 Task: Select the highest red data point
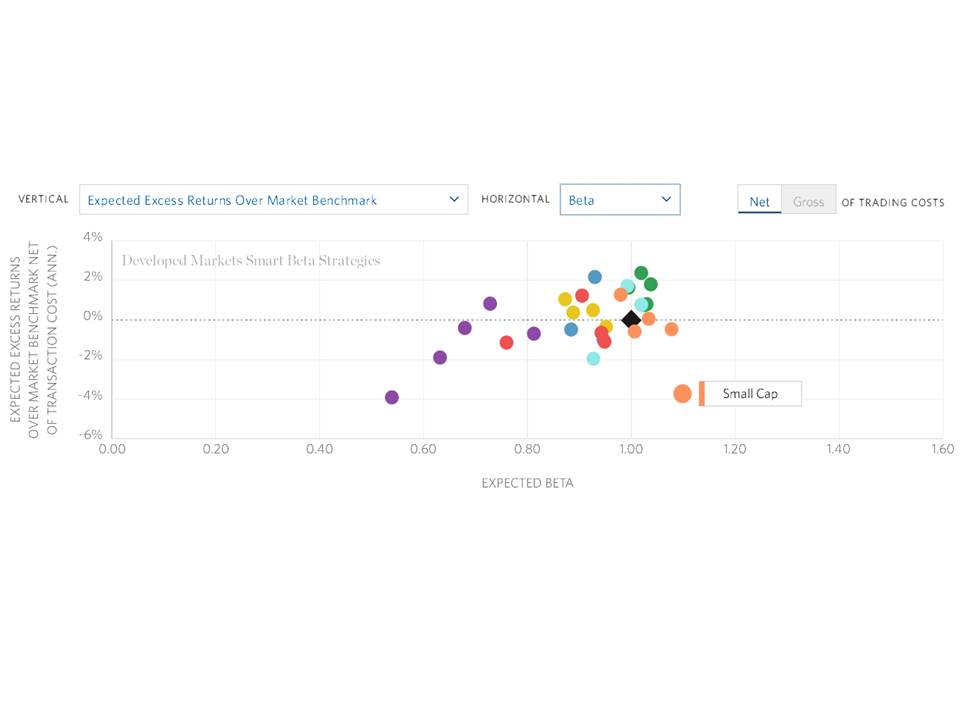(582, 295)
